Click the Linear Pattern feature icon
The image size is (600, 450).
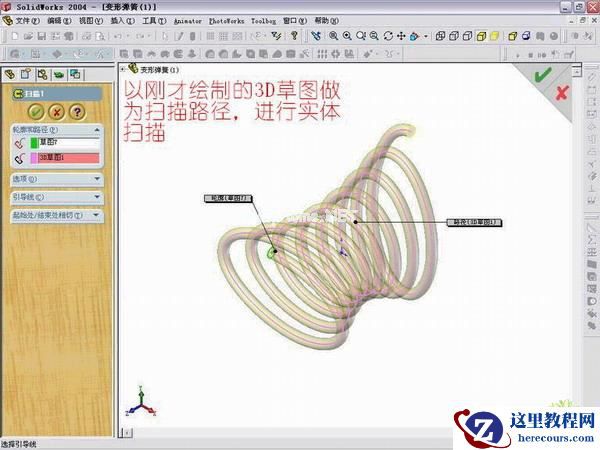pos(322,54)
